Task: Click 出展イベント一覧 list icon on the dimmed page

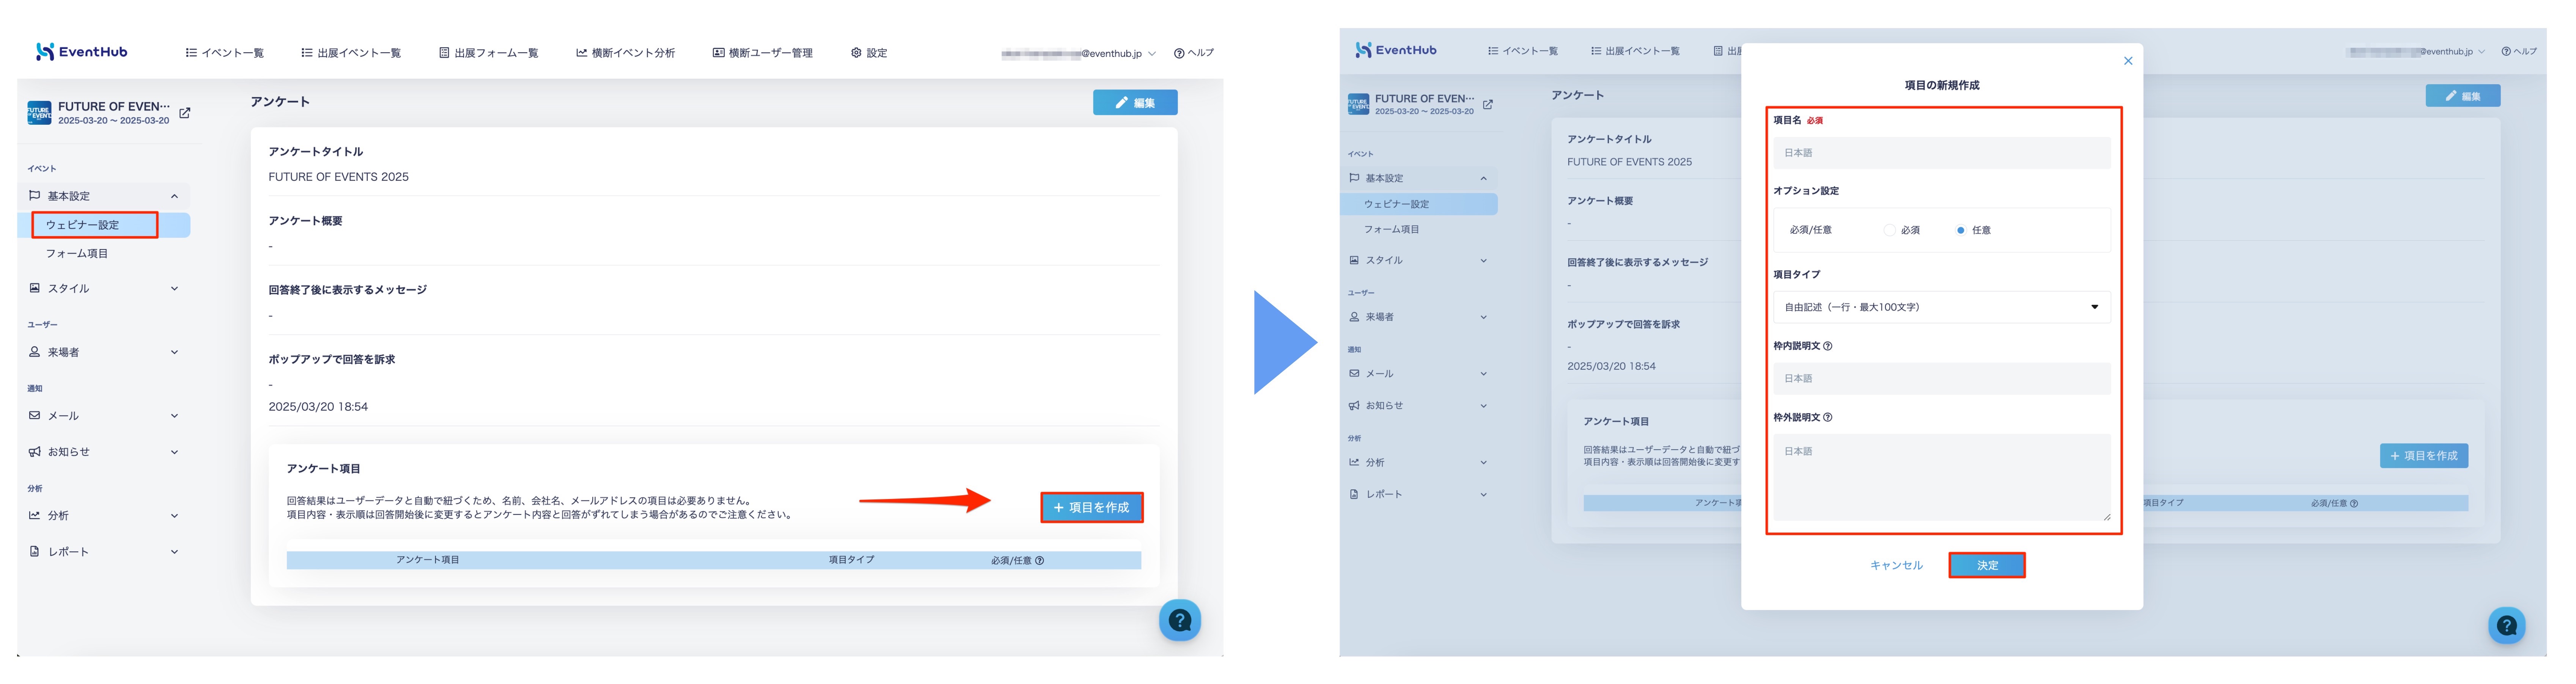Action: [x=1596, y=51]
